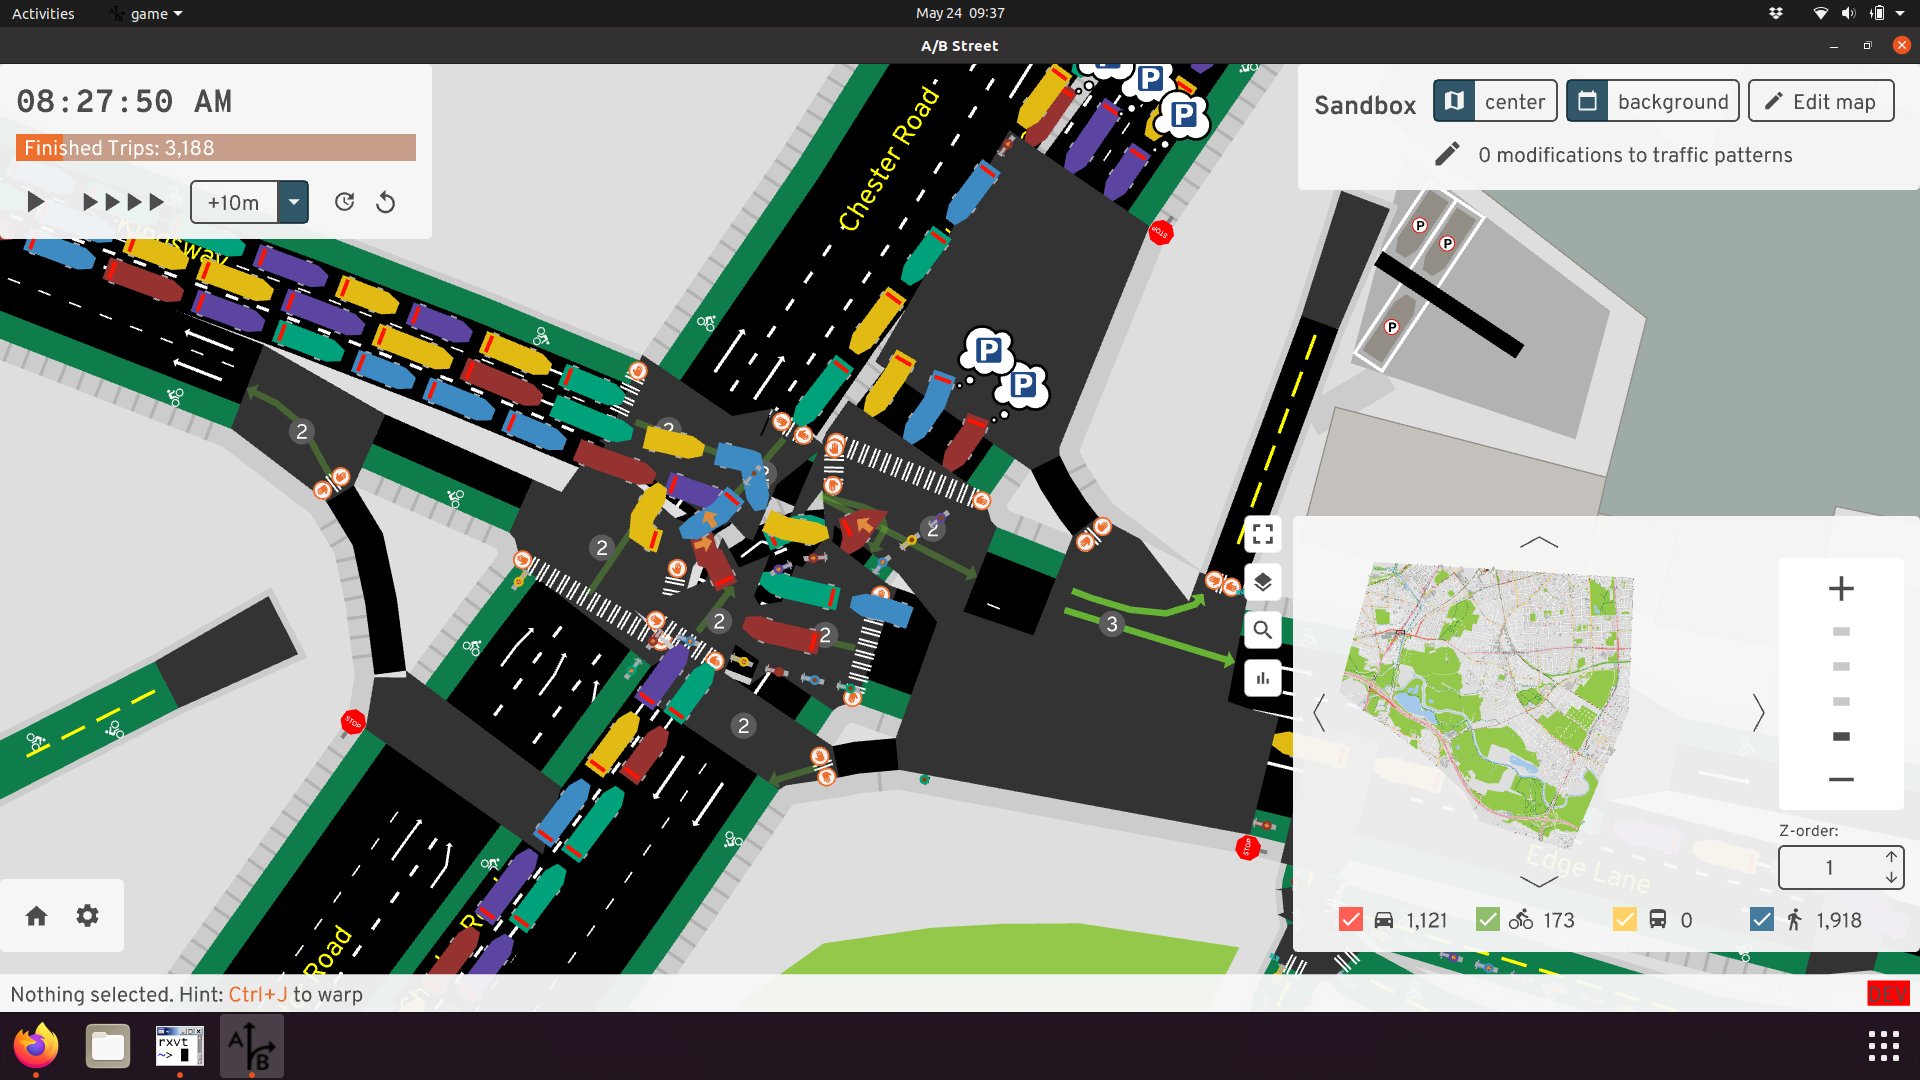The width and height of the screenshot is (1920, 1080).
Task: Click the fast-forward speed arrows
Action: (123, 202)
